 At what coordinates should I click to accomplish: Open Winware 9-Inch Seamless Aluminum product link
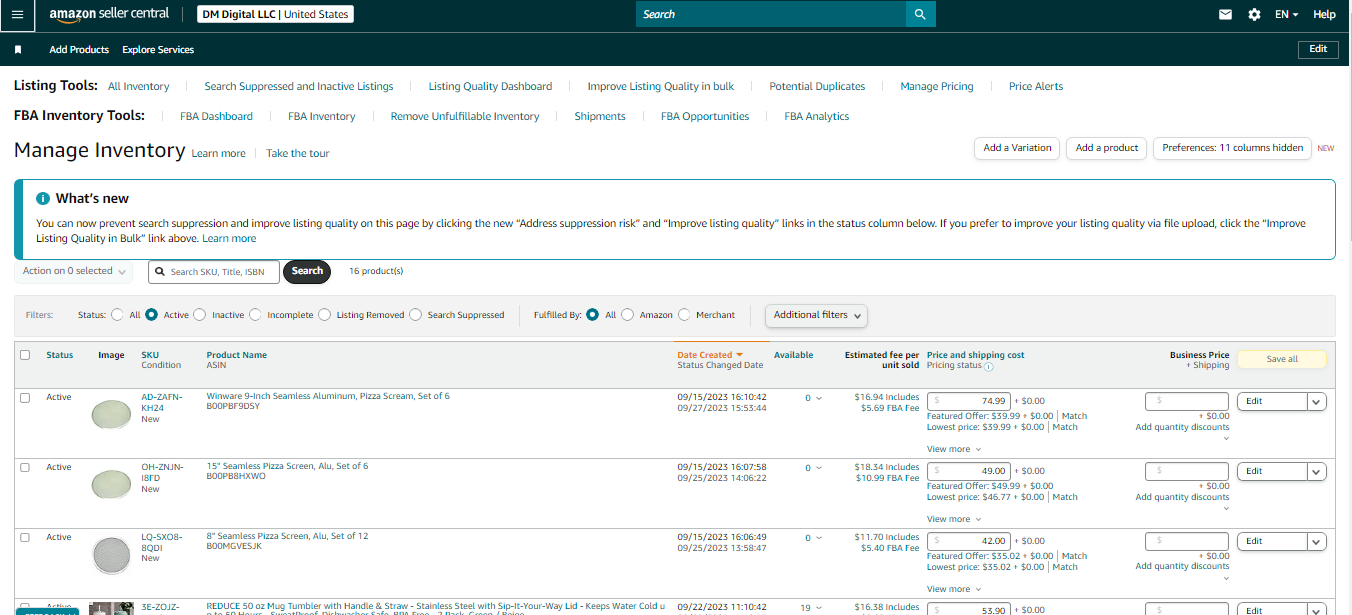point(328,396)
